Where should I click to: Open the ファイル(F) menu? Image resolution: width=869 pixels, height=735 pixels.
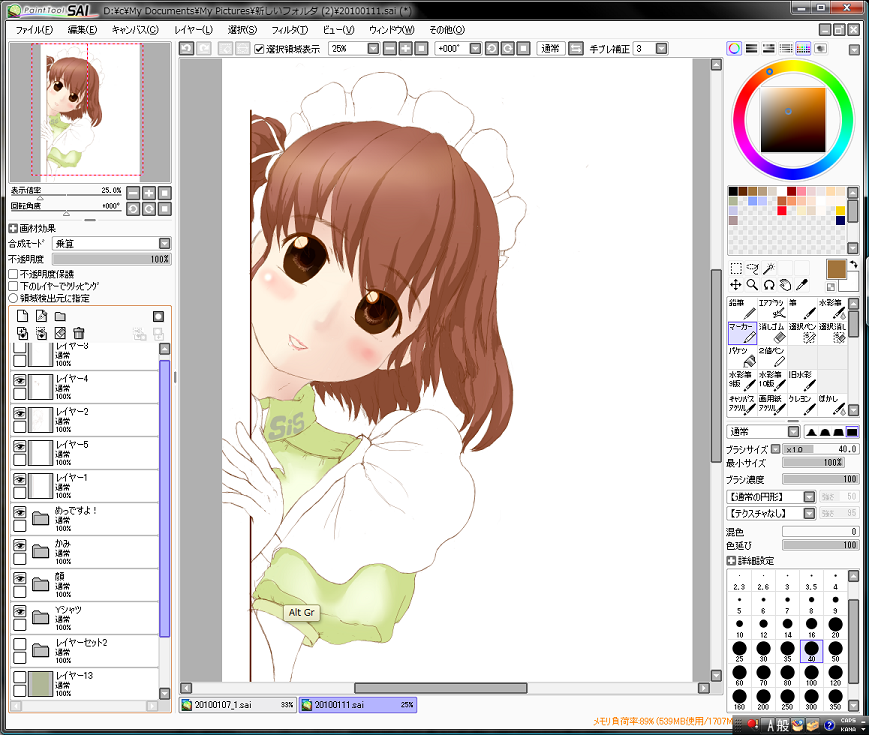[34, 30]
